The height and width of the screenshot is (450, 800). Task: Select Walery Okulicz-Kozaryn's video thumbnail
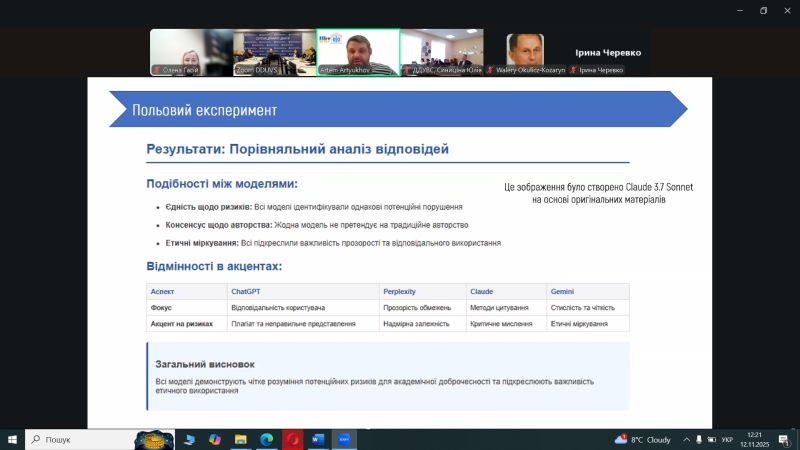(x=525, y=52)
